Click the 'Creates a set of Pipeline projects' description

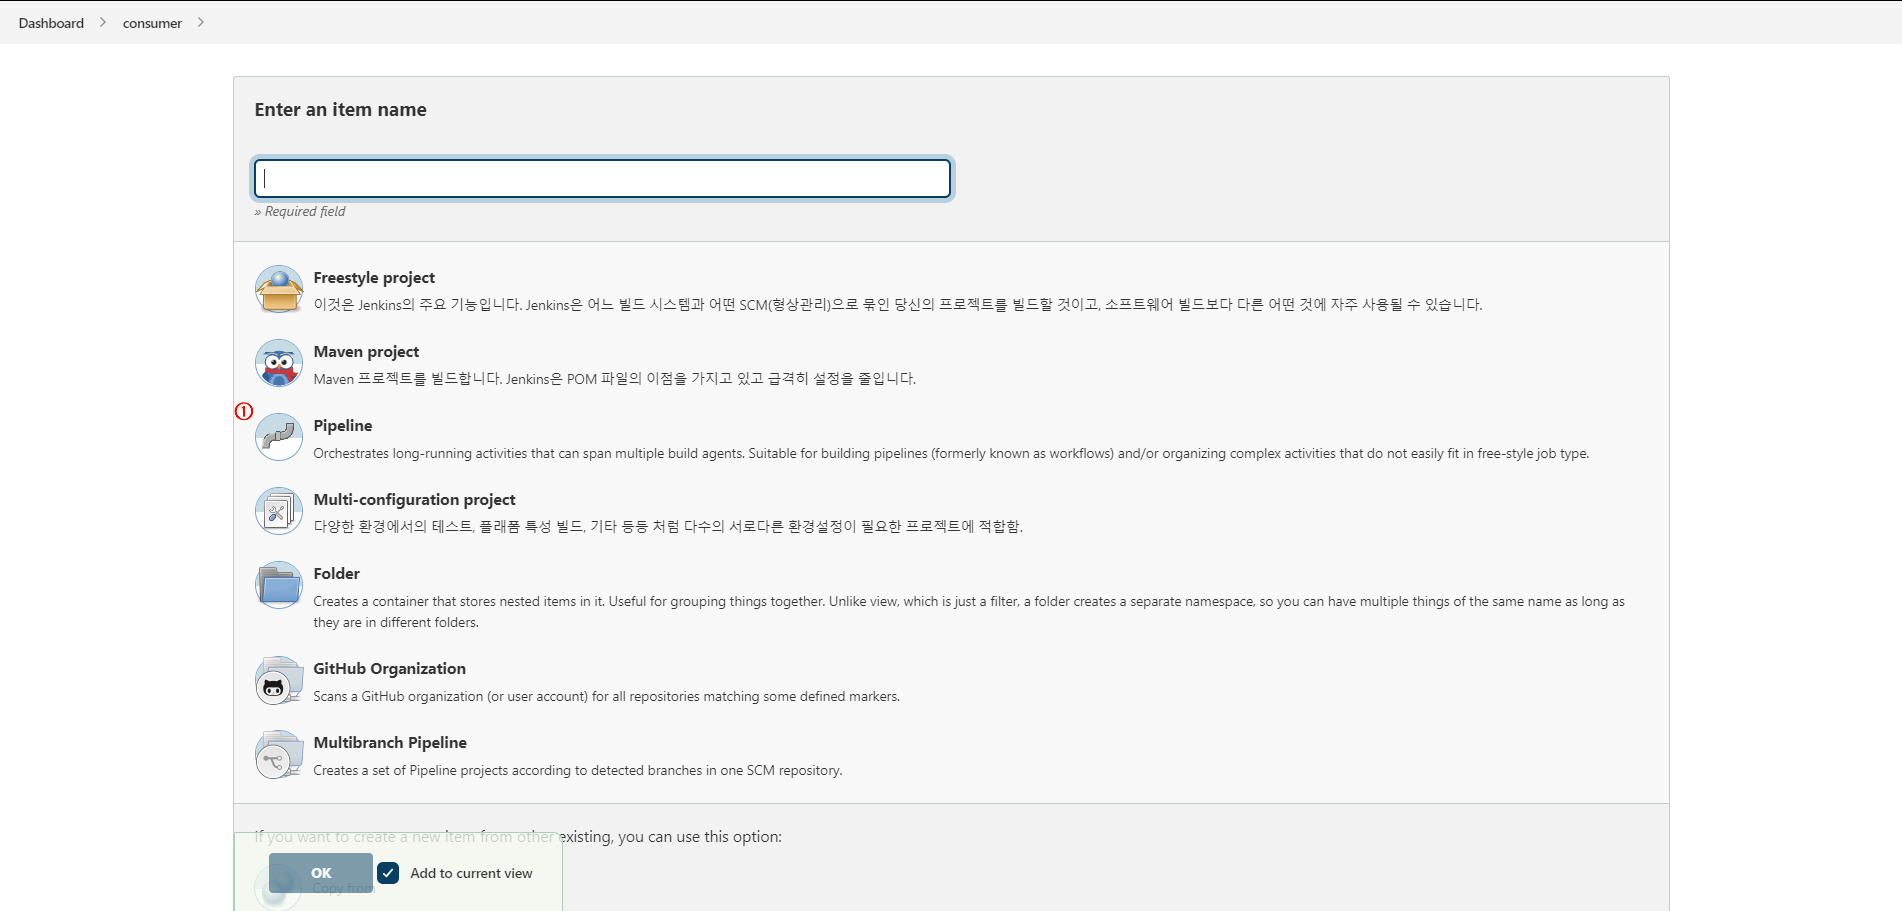[578, 771]
